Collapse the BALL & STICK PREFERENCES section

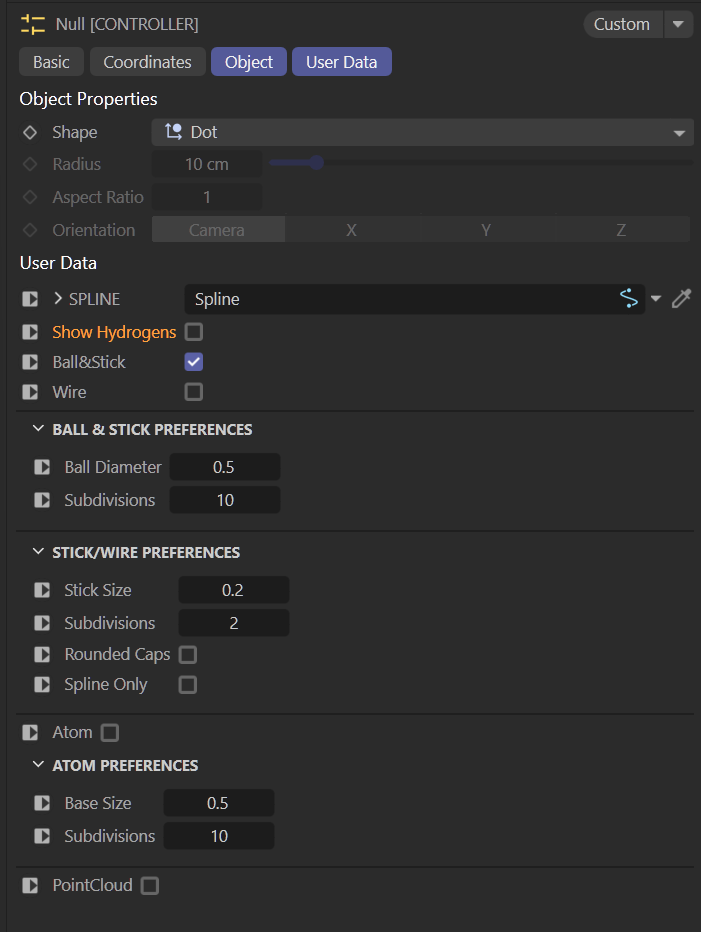click(39, 429)
